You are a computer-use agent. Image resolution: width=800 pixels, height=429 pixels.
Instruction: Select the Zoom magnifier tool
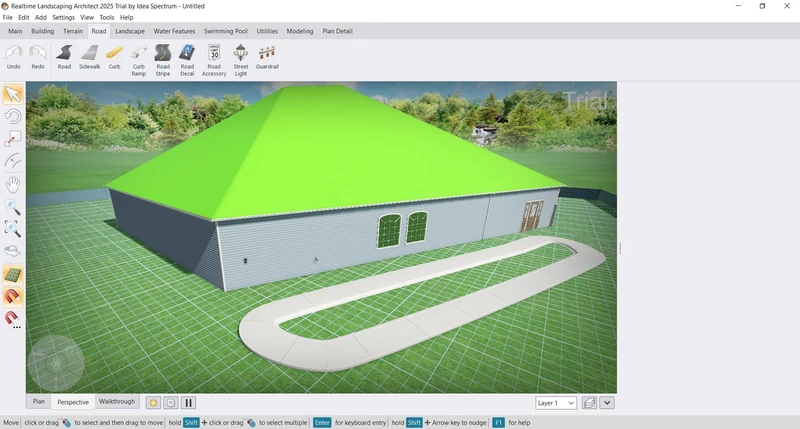coord(13,207)
